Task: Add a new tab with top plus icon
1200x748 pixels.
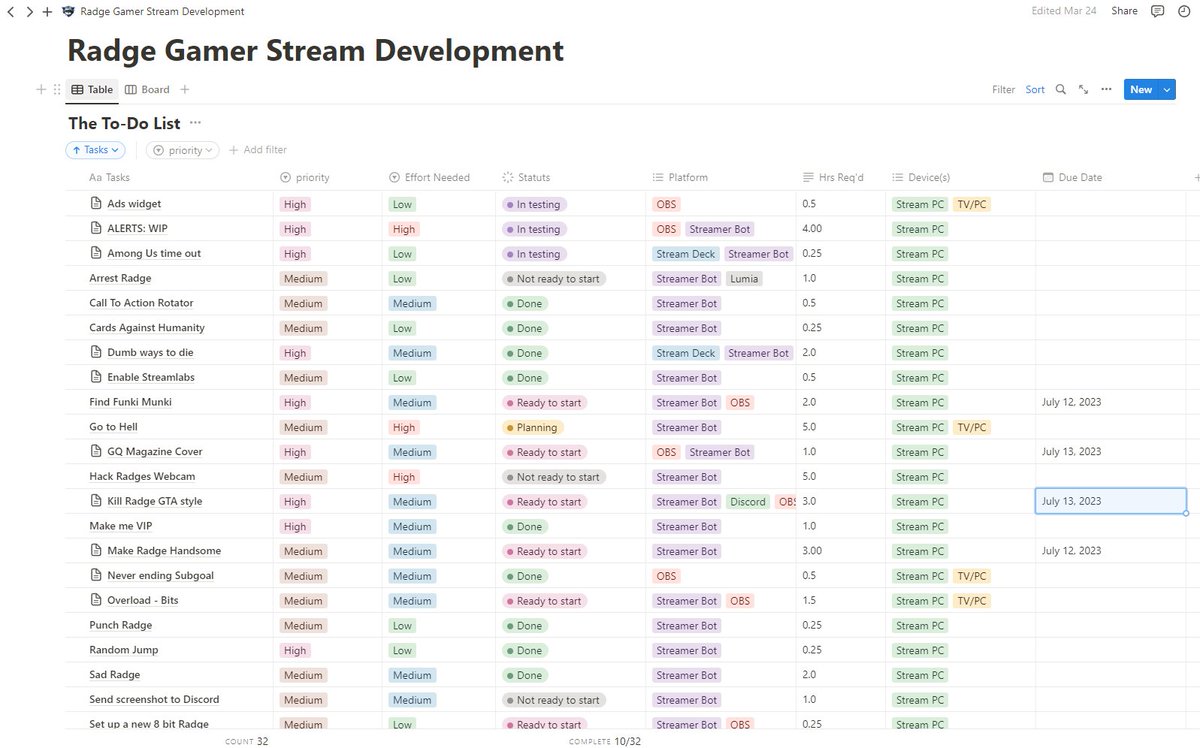Action: click(x=47, y=11)
